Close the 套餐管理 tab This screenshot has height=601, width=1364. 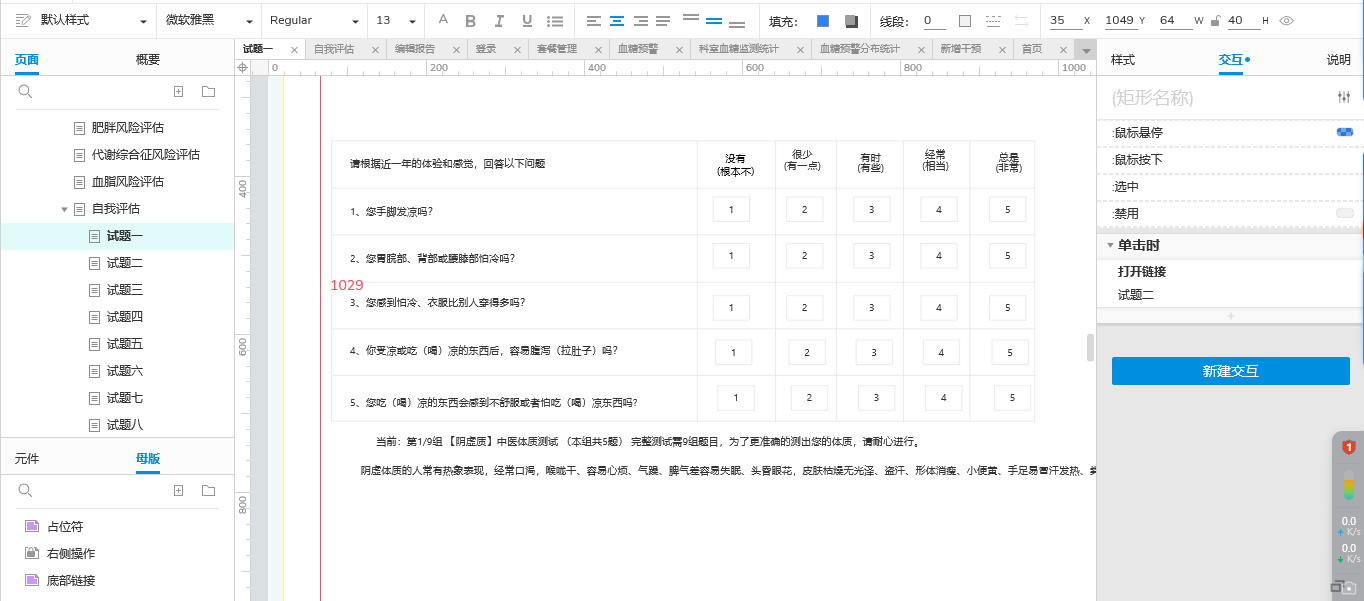[x=598, y=50]
